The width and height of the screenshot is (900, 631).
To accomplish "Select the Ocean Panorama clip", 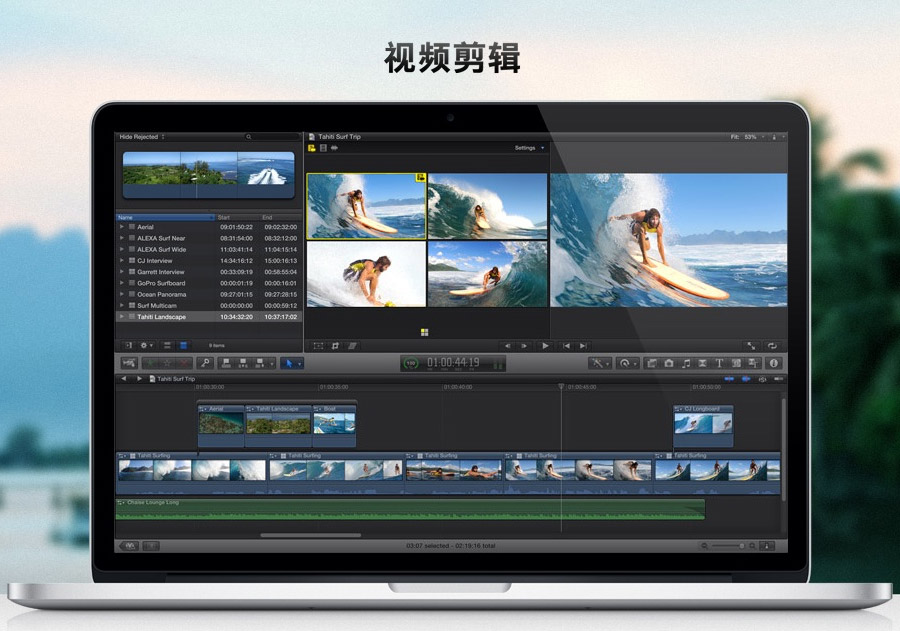I will point(209,295).
